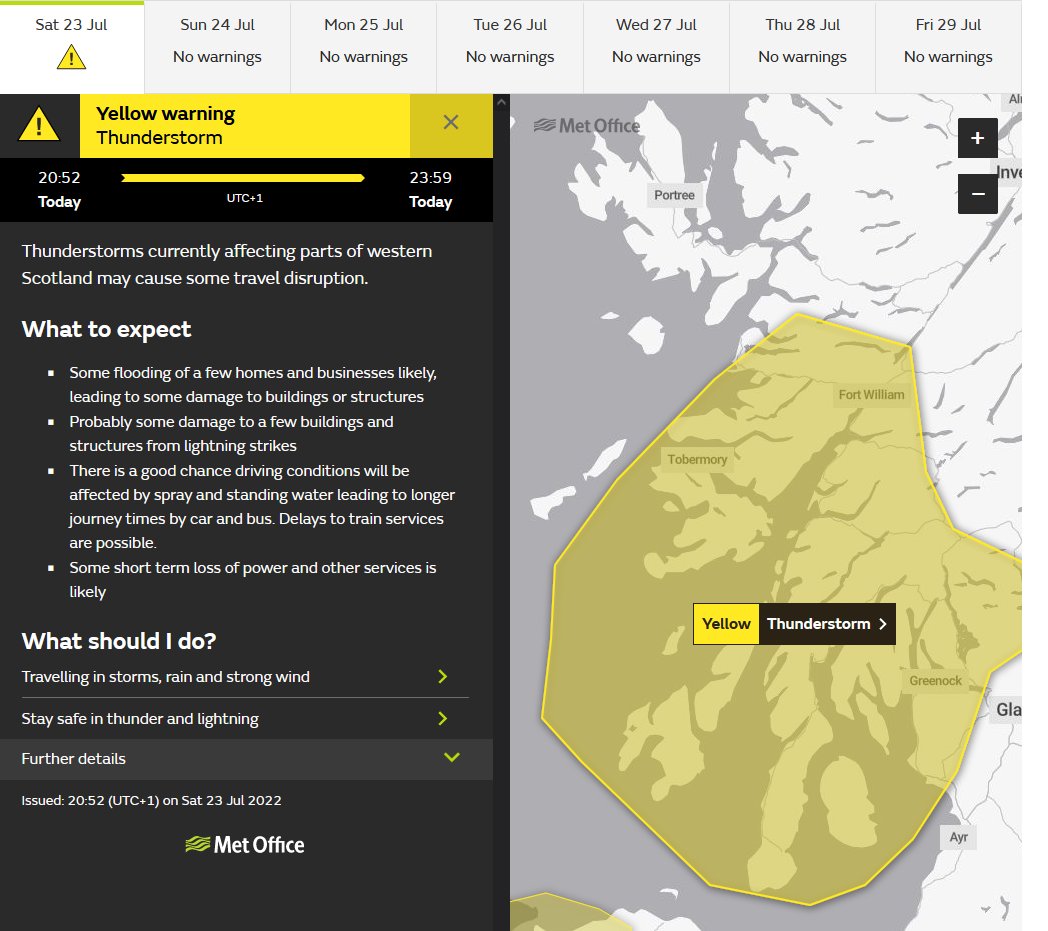
Task: Open the Yellow Thunderstorm warning label on map
Action: pyautogui.click(x=793, y=623)
